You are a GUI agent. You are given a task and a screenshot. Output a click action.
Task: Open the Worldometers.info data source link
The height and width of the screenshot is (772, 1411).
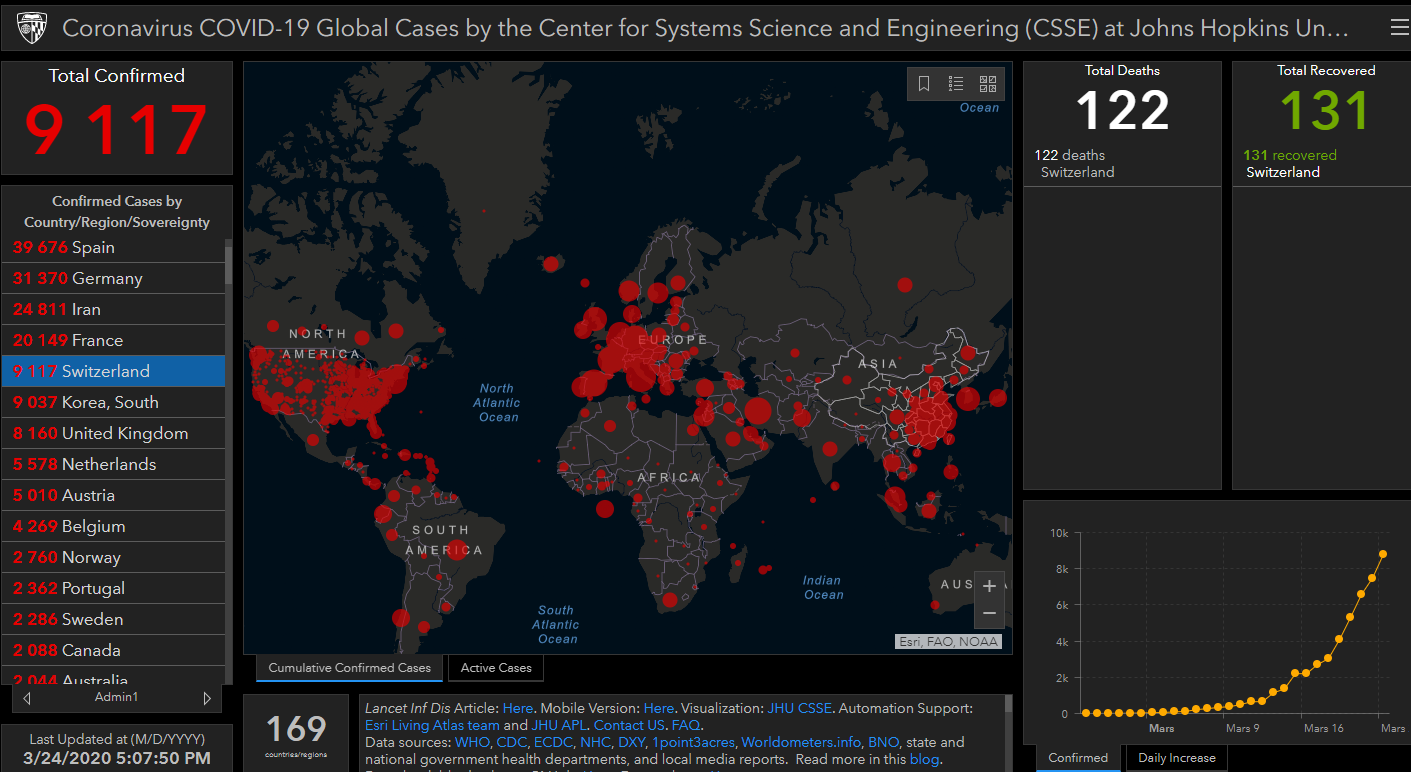801,742
